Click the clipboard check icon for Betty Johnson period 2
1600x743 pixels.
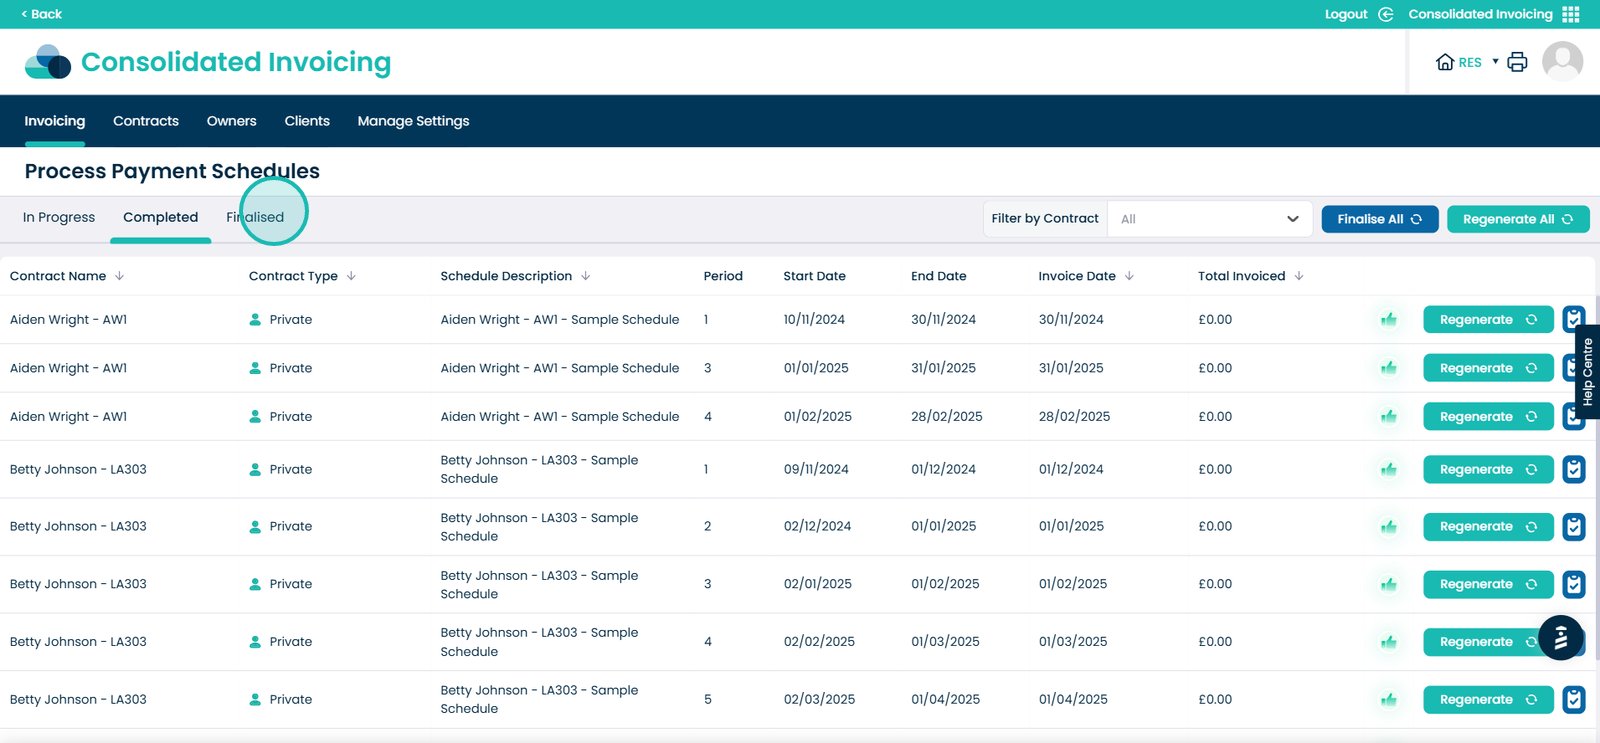[x=1574, y=527]
